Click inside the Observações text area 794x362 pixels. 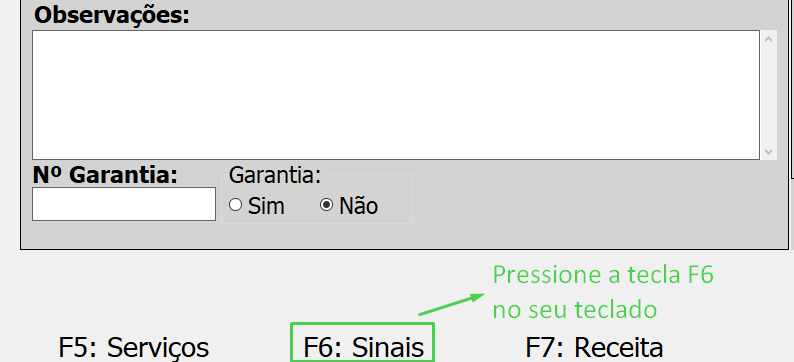click(395, 95)
